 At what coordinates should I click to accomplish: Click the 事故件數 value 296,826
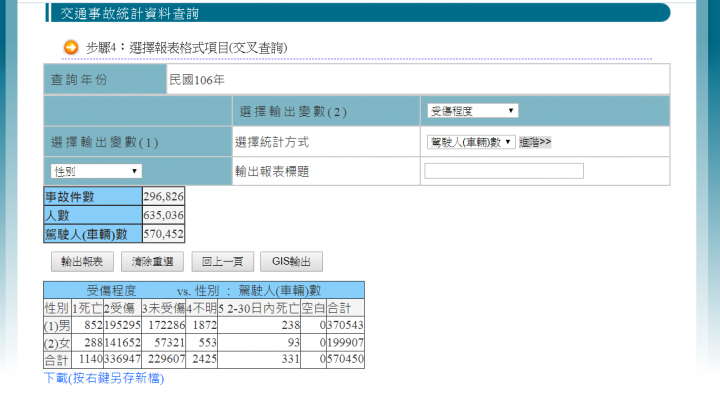click(x=163, y=196)
